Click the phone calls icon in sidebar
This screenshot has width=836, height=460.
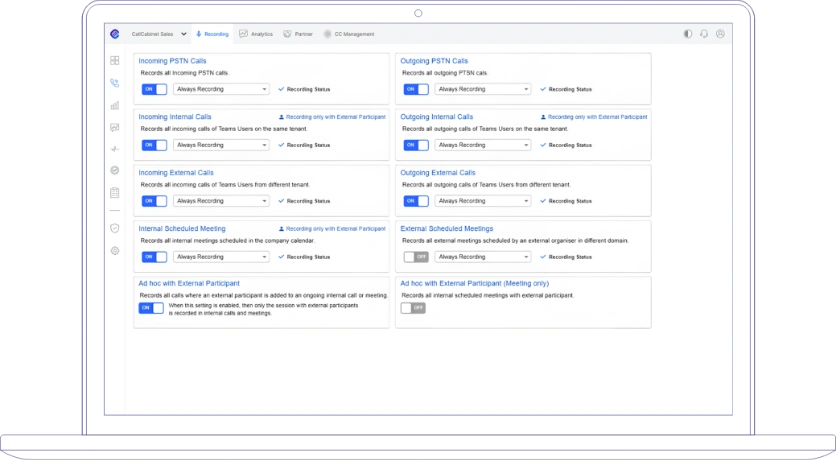(x=115, y=83)
